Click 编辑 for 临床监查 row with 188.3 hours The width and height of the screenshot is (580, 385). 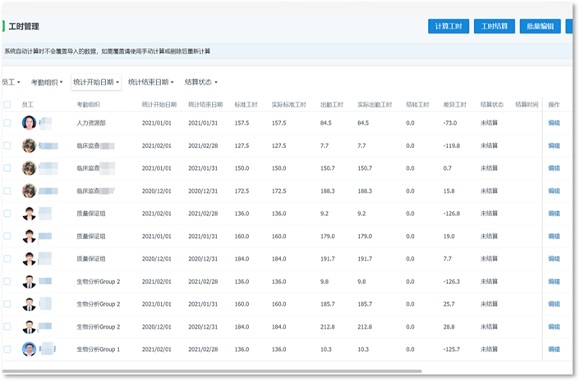pos(554,191)
